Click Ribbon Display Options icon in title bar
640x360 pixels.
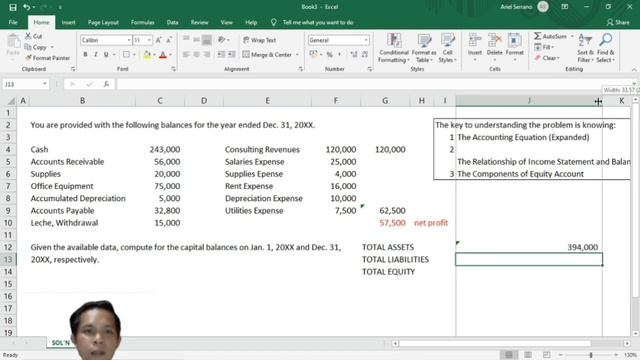564,7
